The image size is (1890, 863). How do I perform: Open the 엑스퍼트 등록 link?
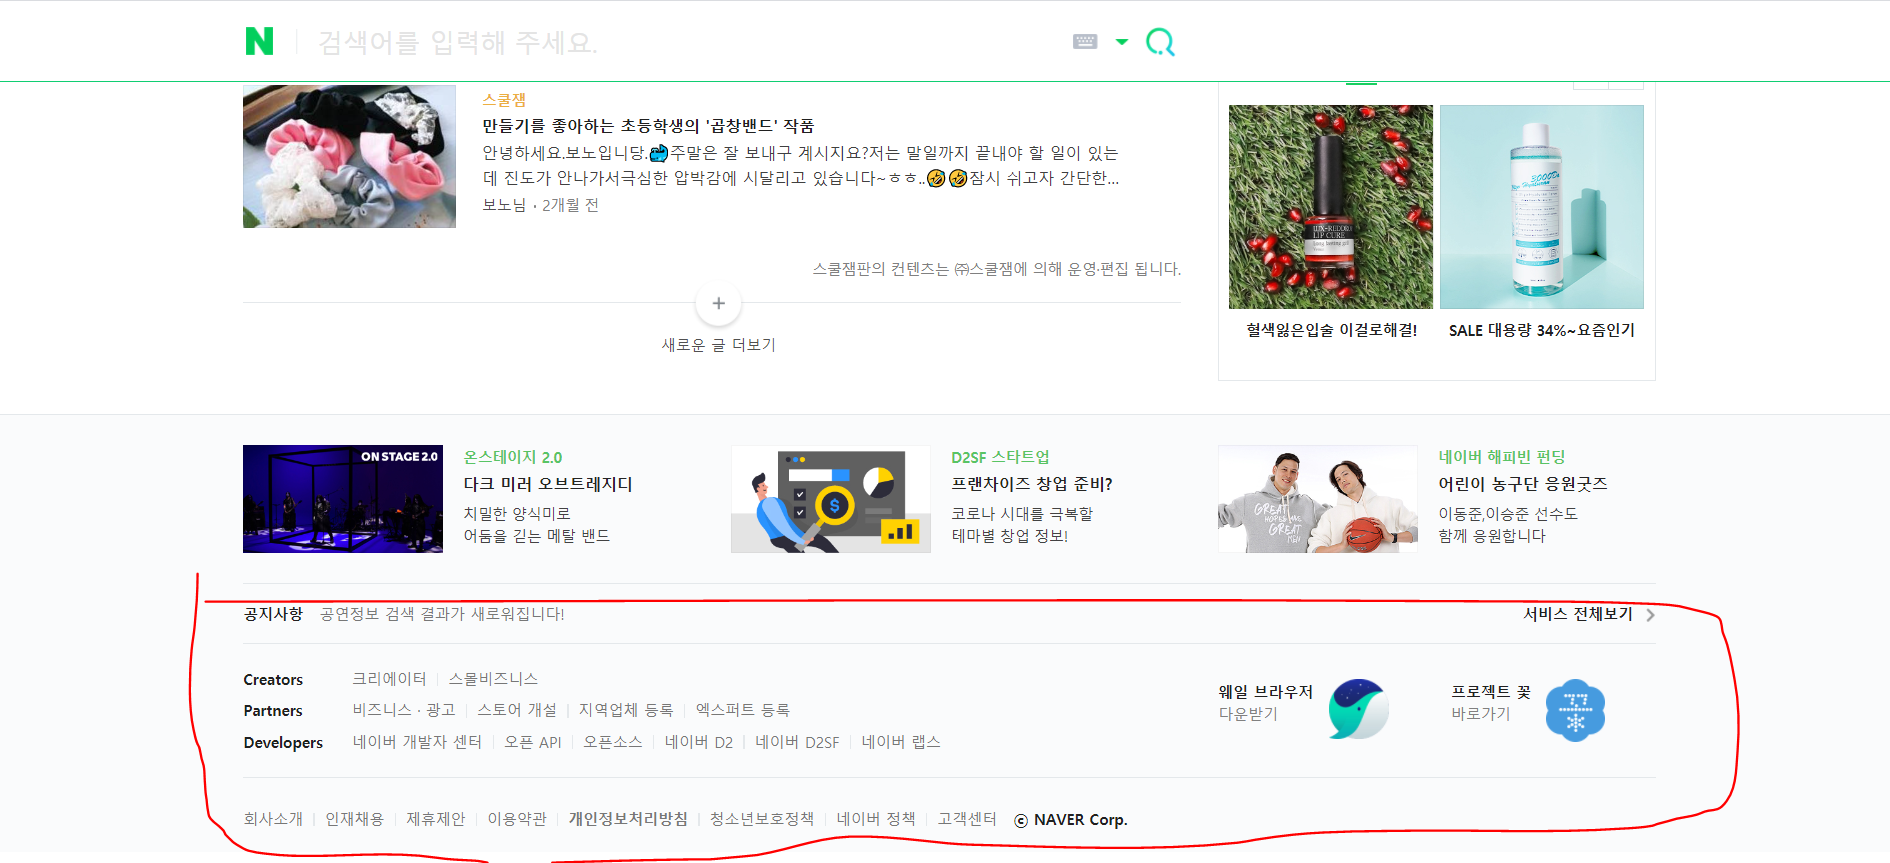(743, 710)
